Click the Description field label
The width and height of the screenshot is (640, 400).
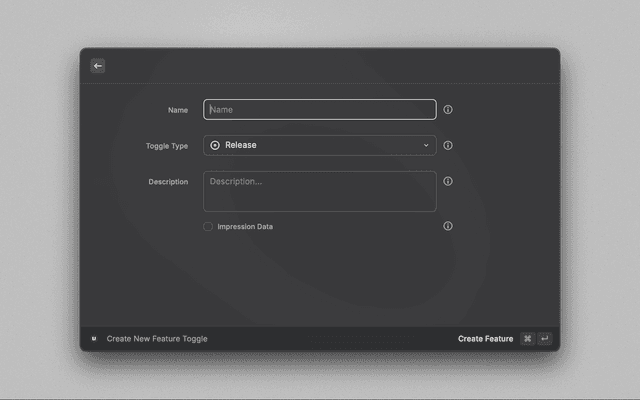point(168,182)
